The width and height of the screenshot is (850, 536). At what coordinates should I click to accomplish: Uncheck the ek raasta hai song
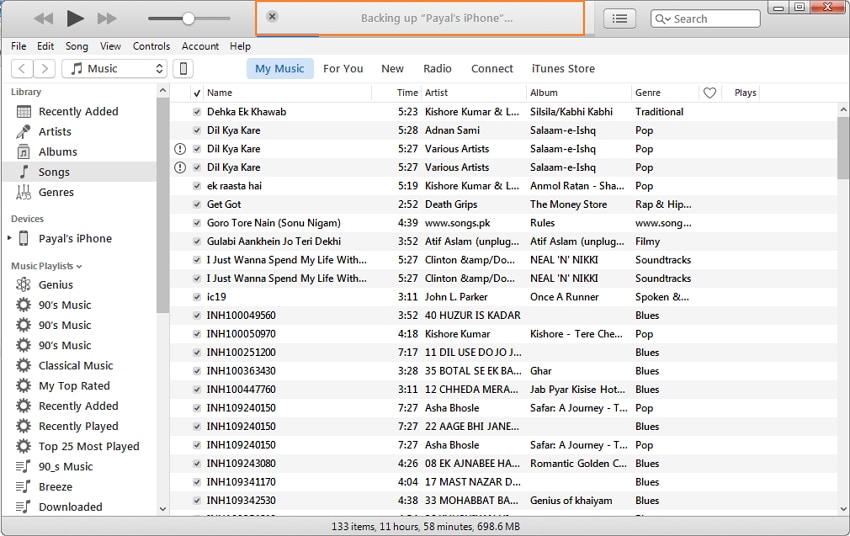pyautogui.click(x=197, y=186)
